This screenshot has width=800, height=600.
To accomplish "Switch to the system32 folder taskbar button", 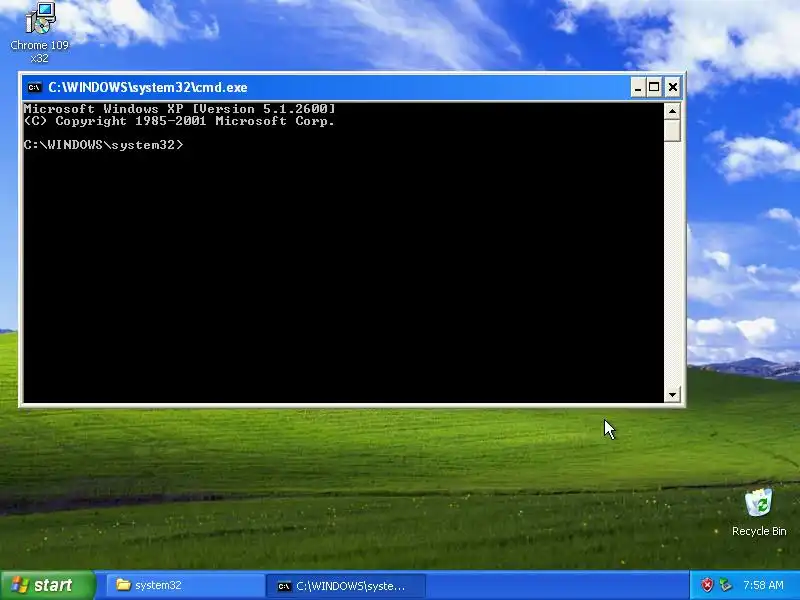I will 186,585.
